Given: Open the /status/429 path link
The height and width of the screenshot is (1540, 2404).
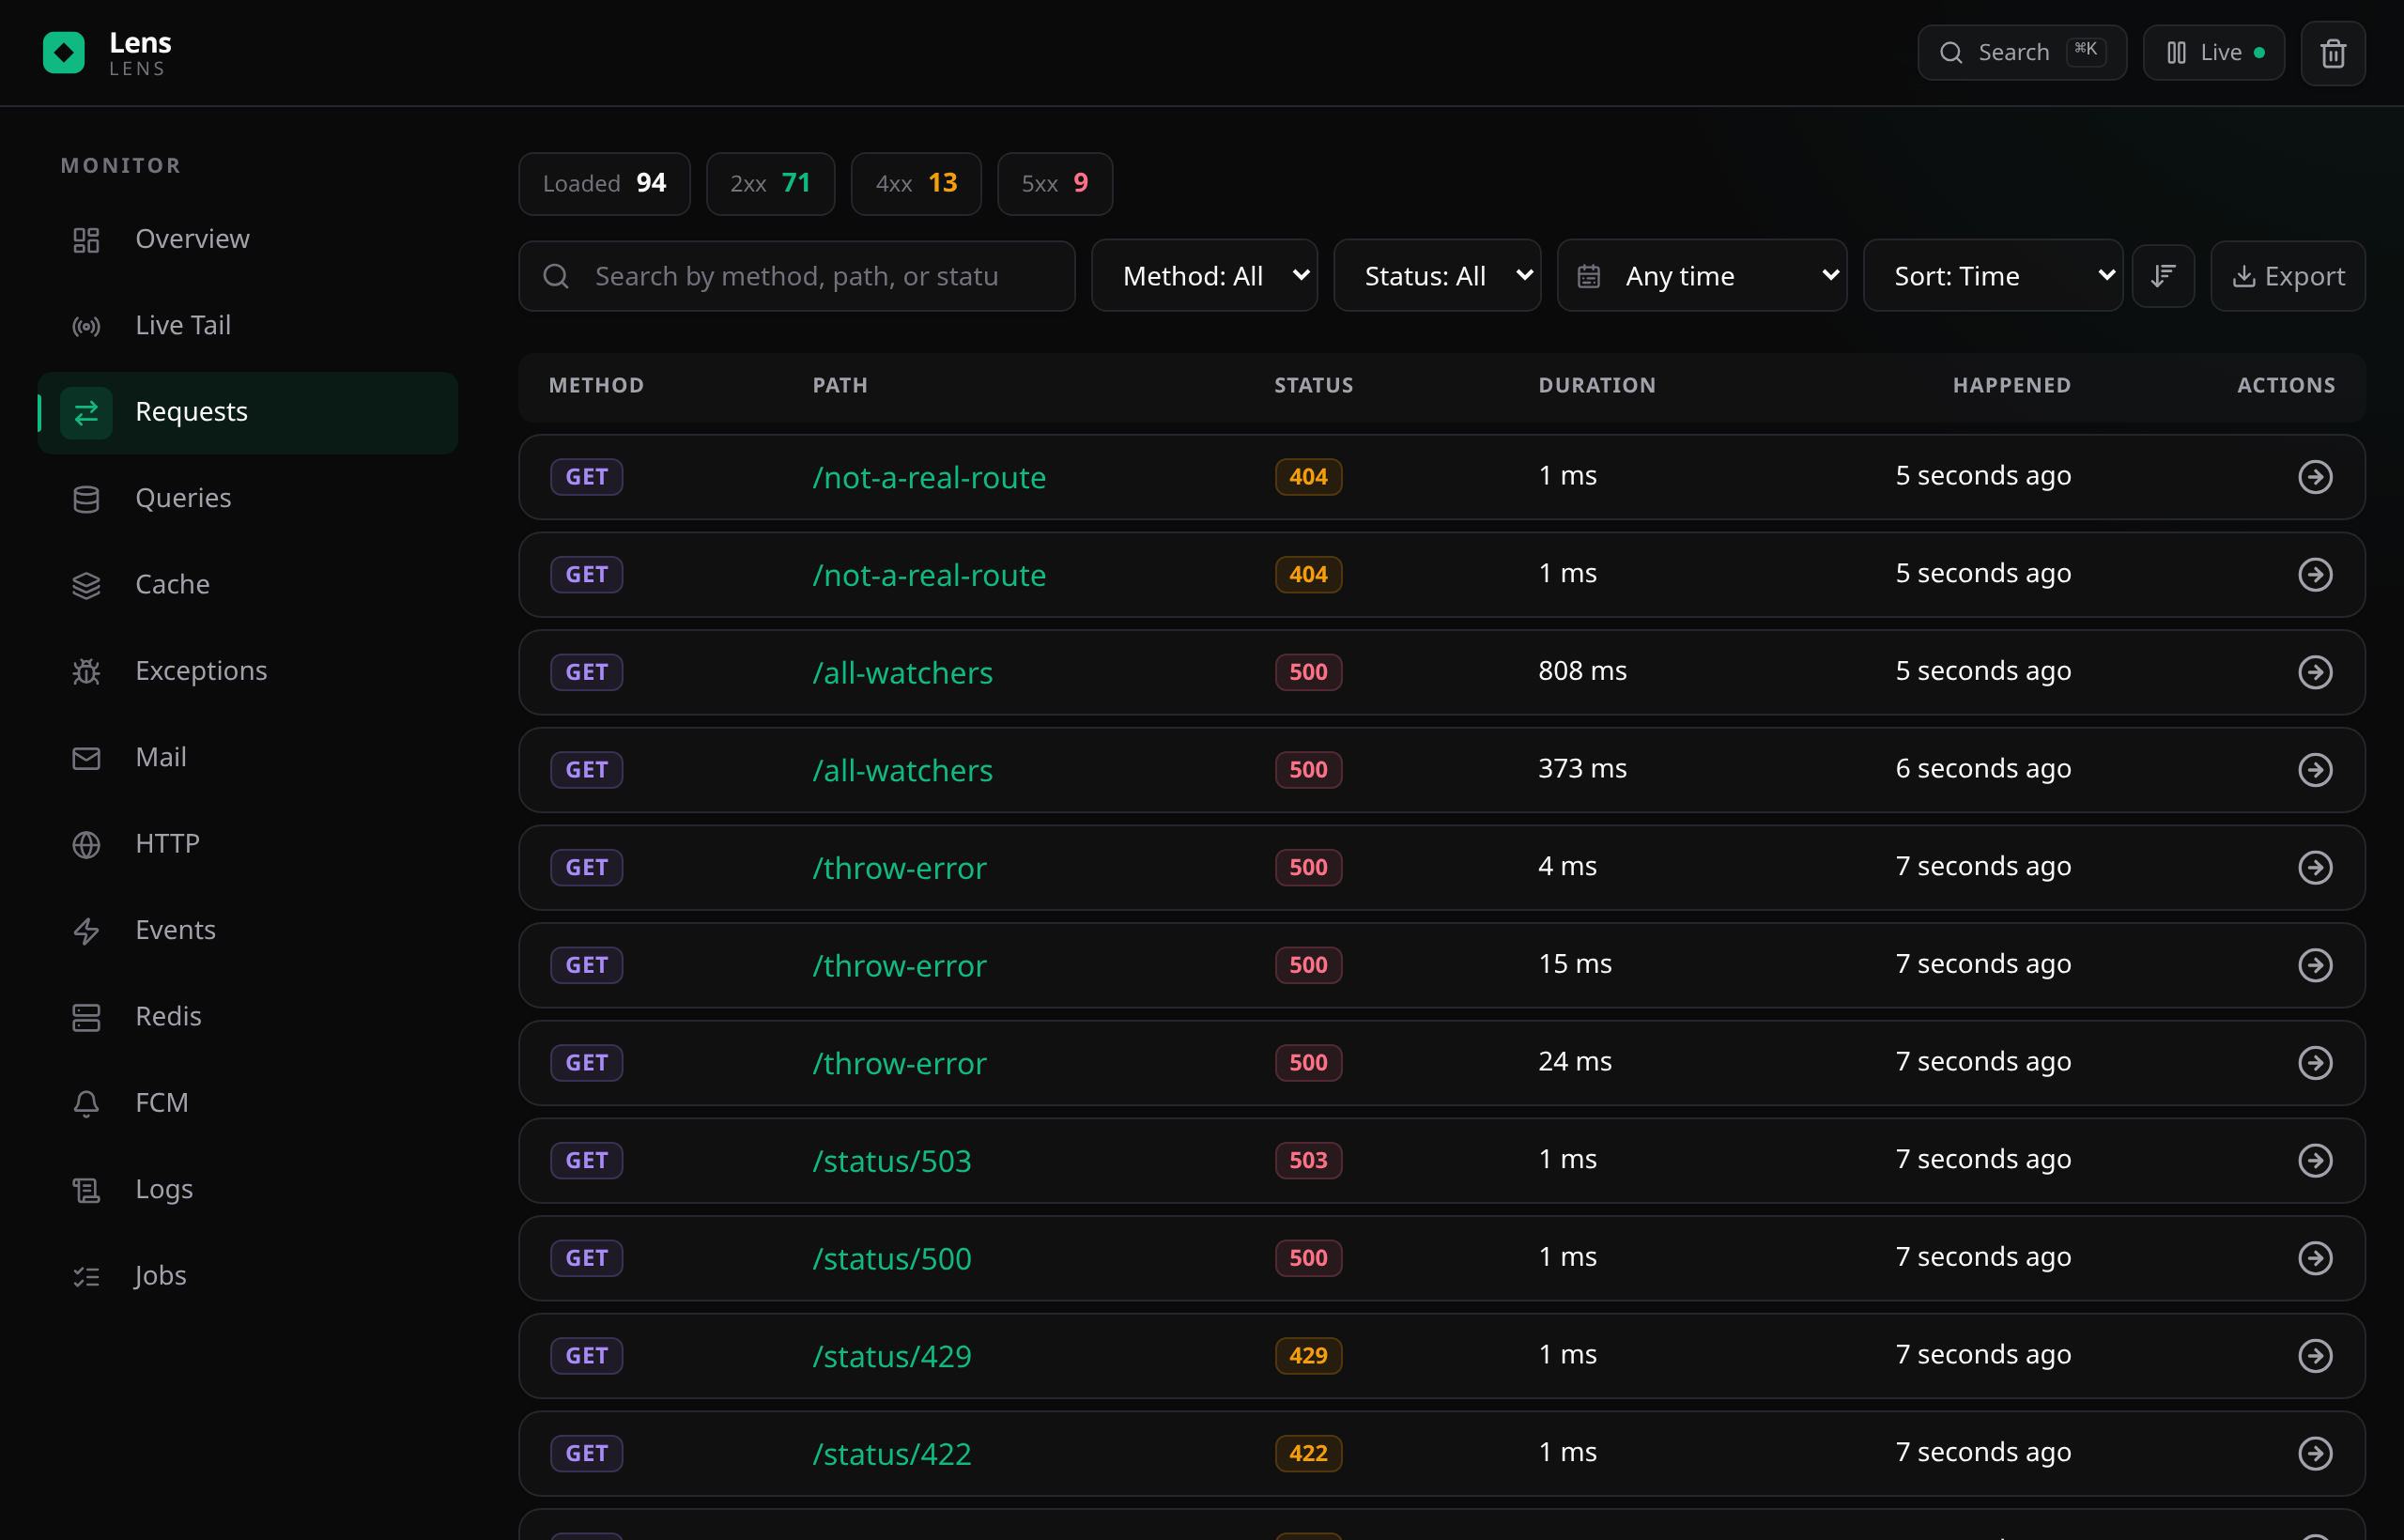Looking at the screenshot, I should point(892,1357).
